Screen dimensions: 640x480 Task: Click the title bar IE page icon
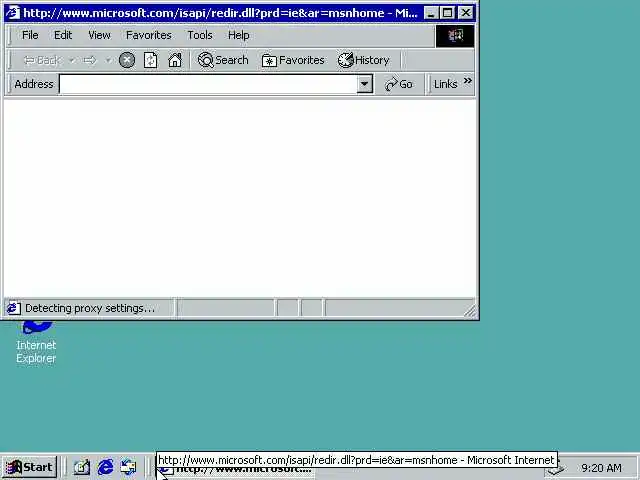13,13
